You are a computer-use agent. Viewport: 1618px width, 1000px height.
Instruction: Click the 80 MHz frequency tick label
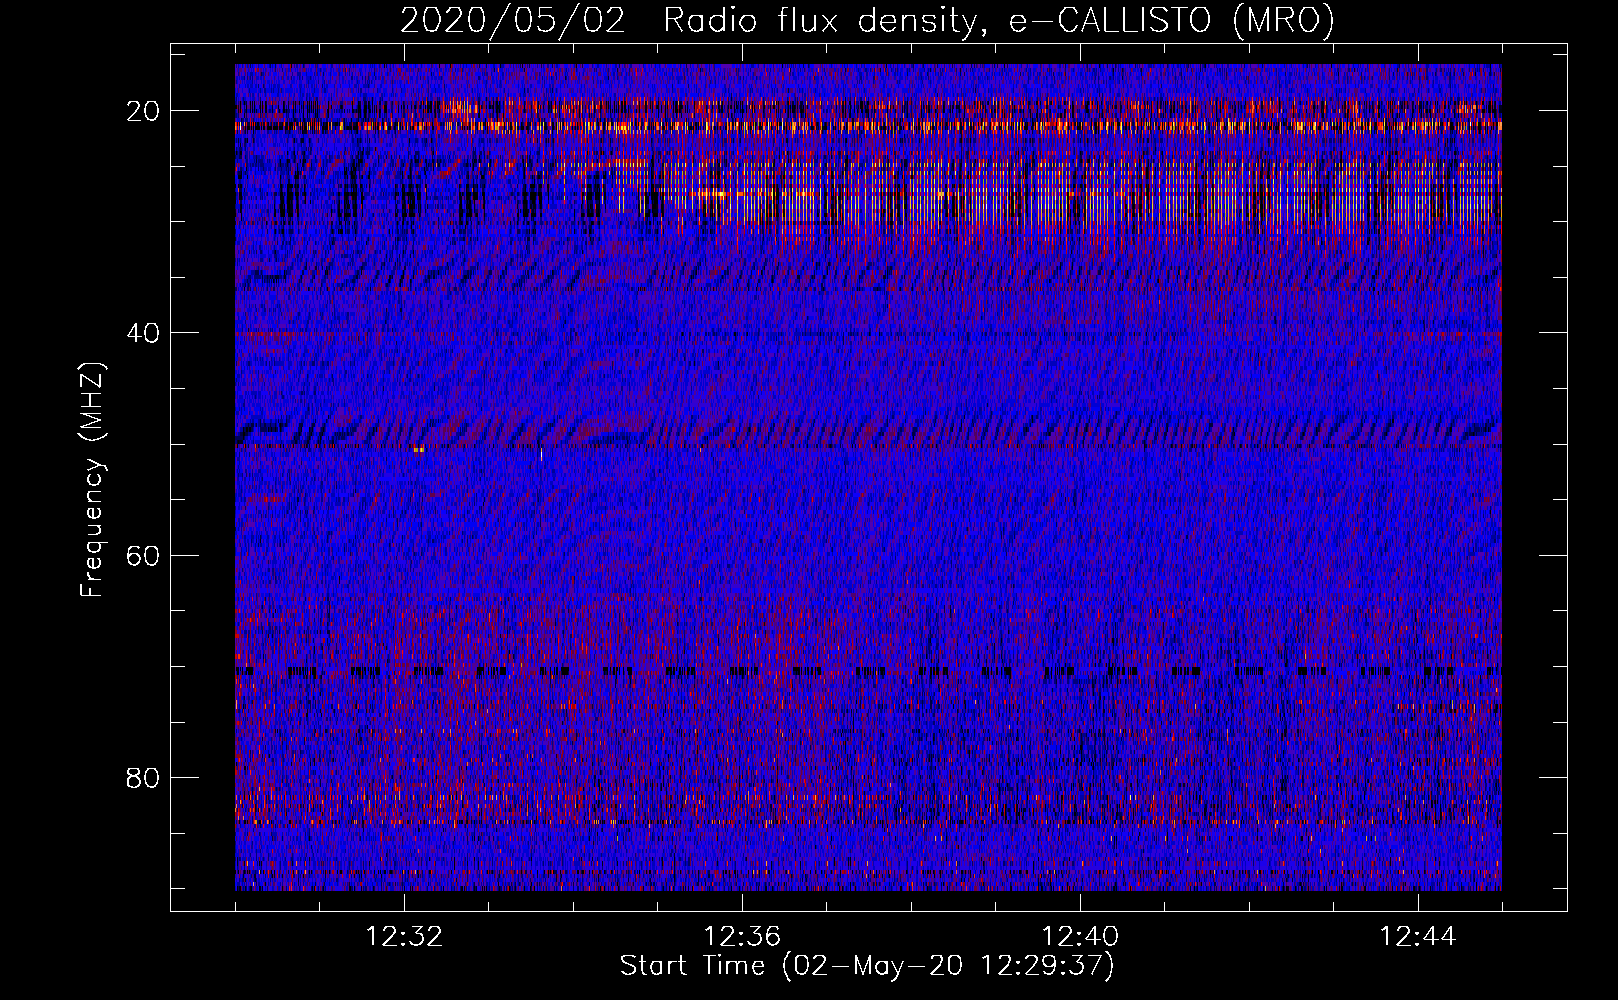coord(143,777)
